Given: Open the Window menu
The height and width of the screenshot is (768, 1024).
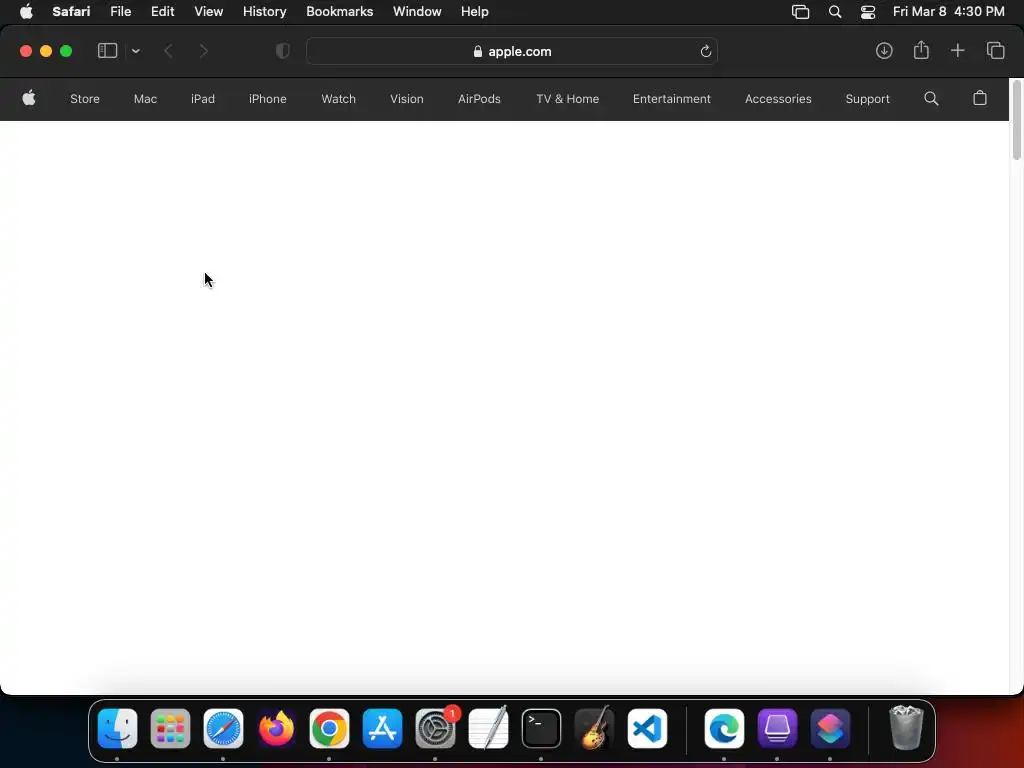Looking at the screenshot, I should (x=417, y=11).
